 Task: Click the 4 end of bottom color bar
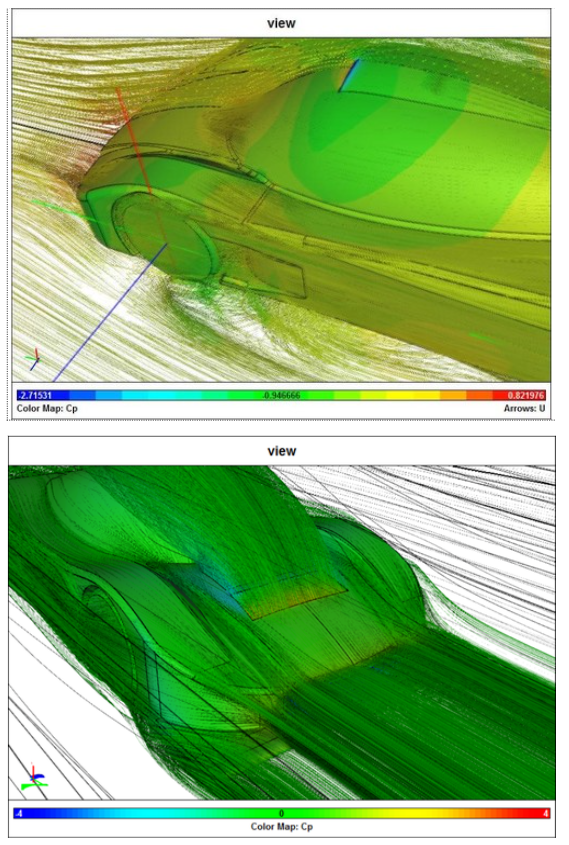[546, 813]
